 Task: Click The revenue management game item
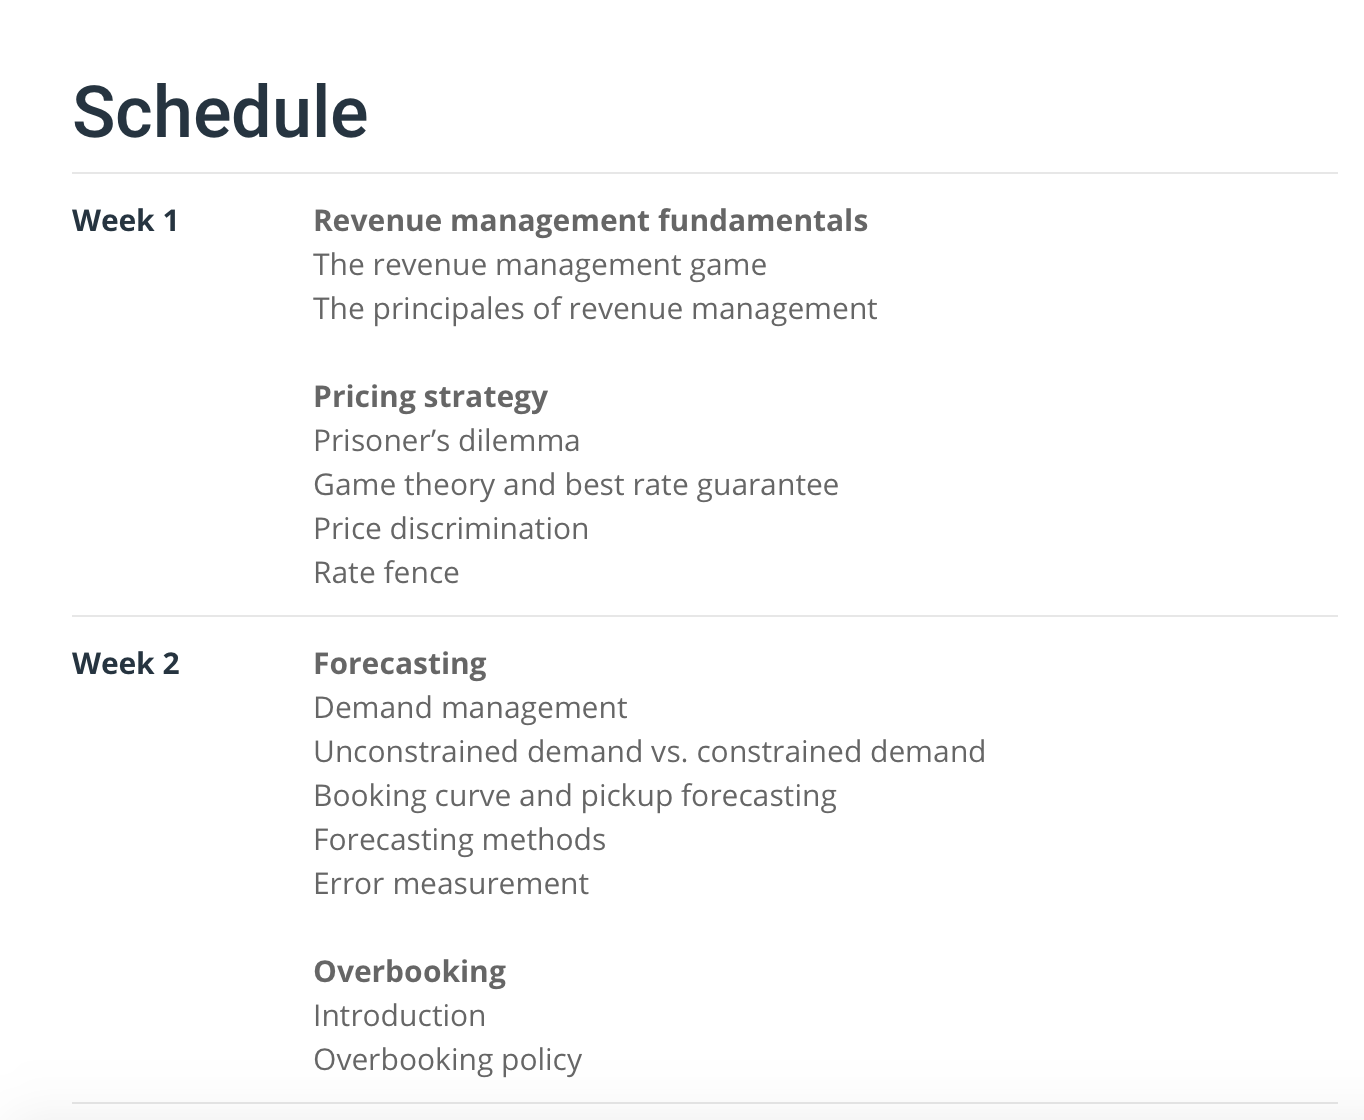tap(540, 265)
